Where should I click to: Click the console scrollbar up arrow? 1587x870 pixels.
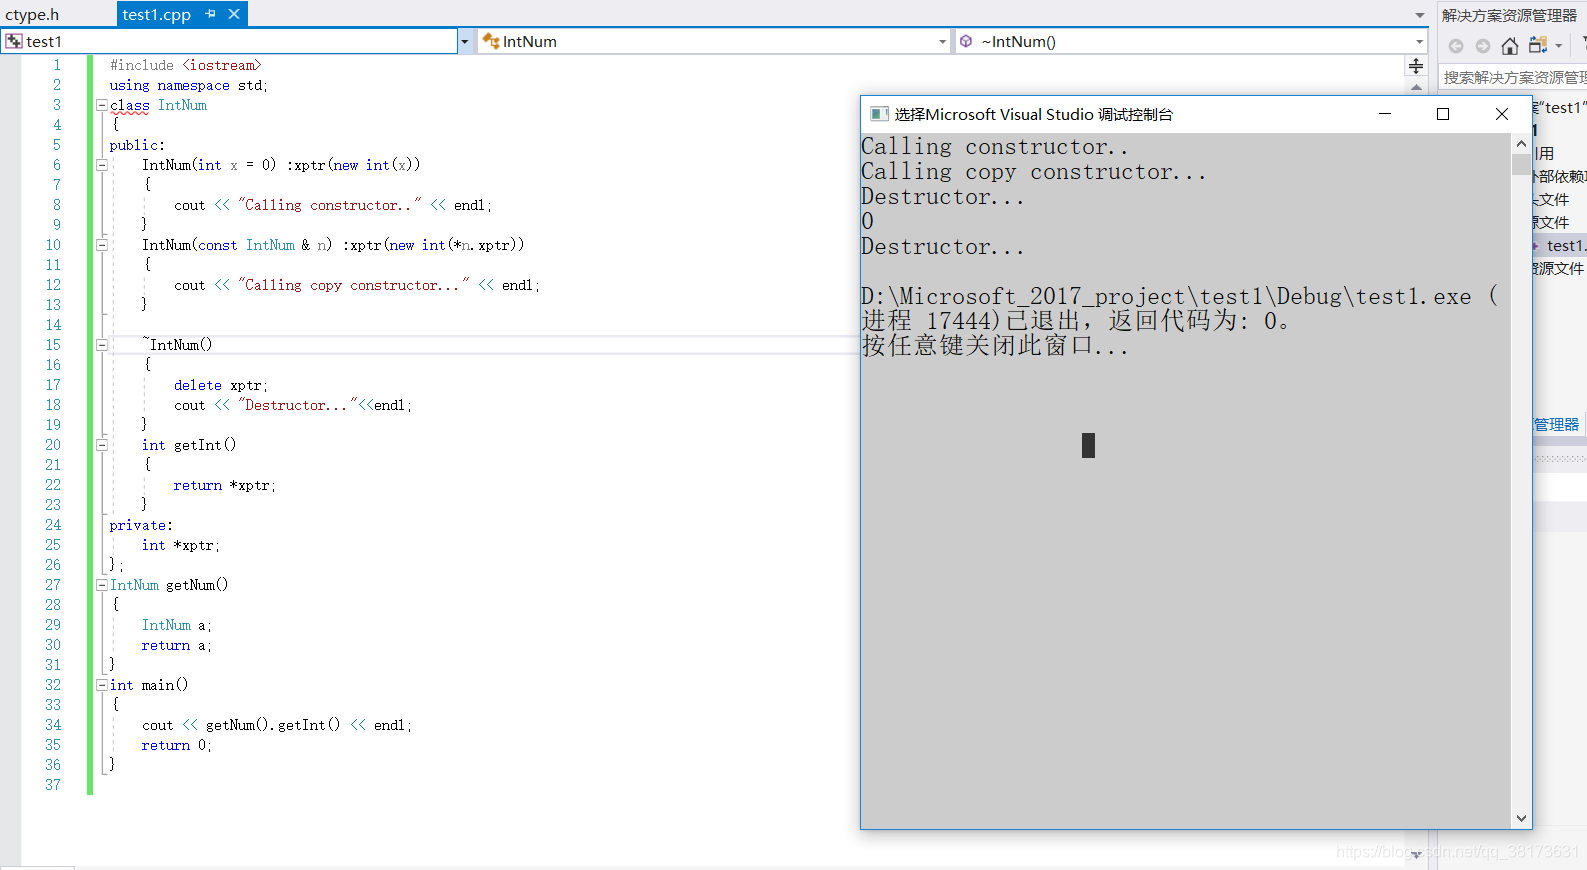pos(1521,144)
